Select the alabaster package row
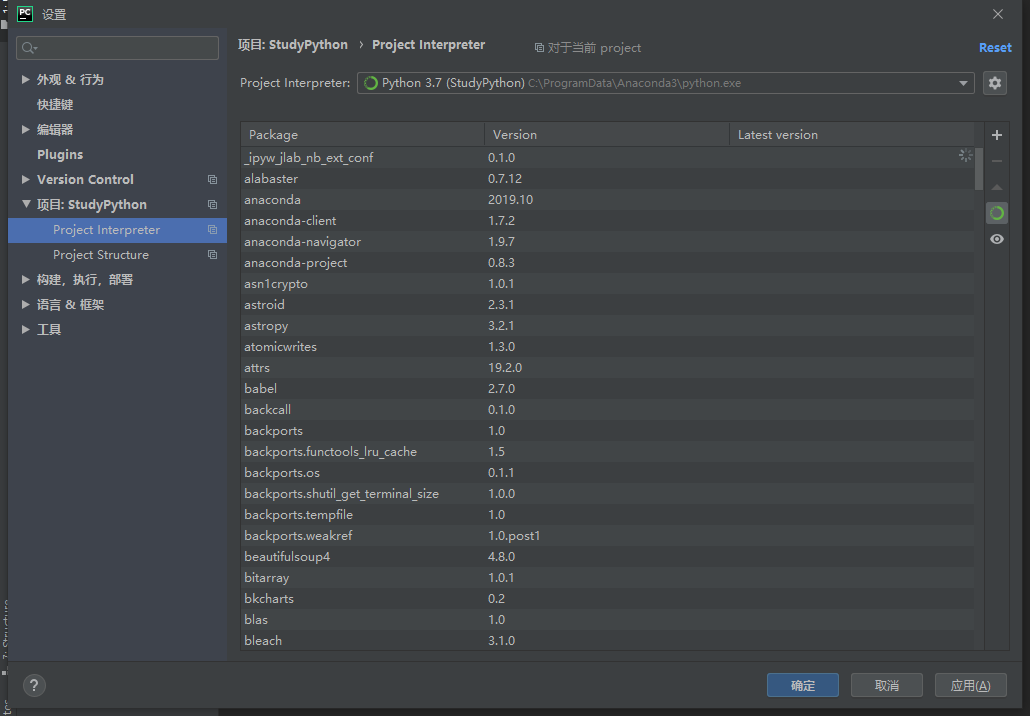Image resolution: width=1030 pixels, height=716 pixels. [x=608, y=179]
